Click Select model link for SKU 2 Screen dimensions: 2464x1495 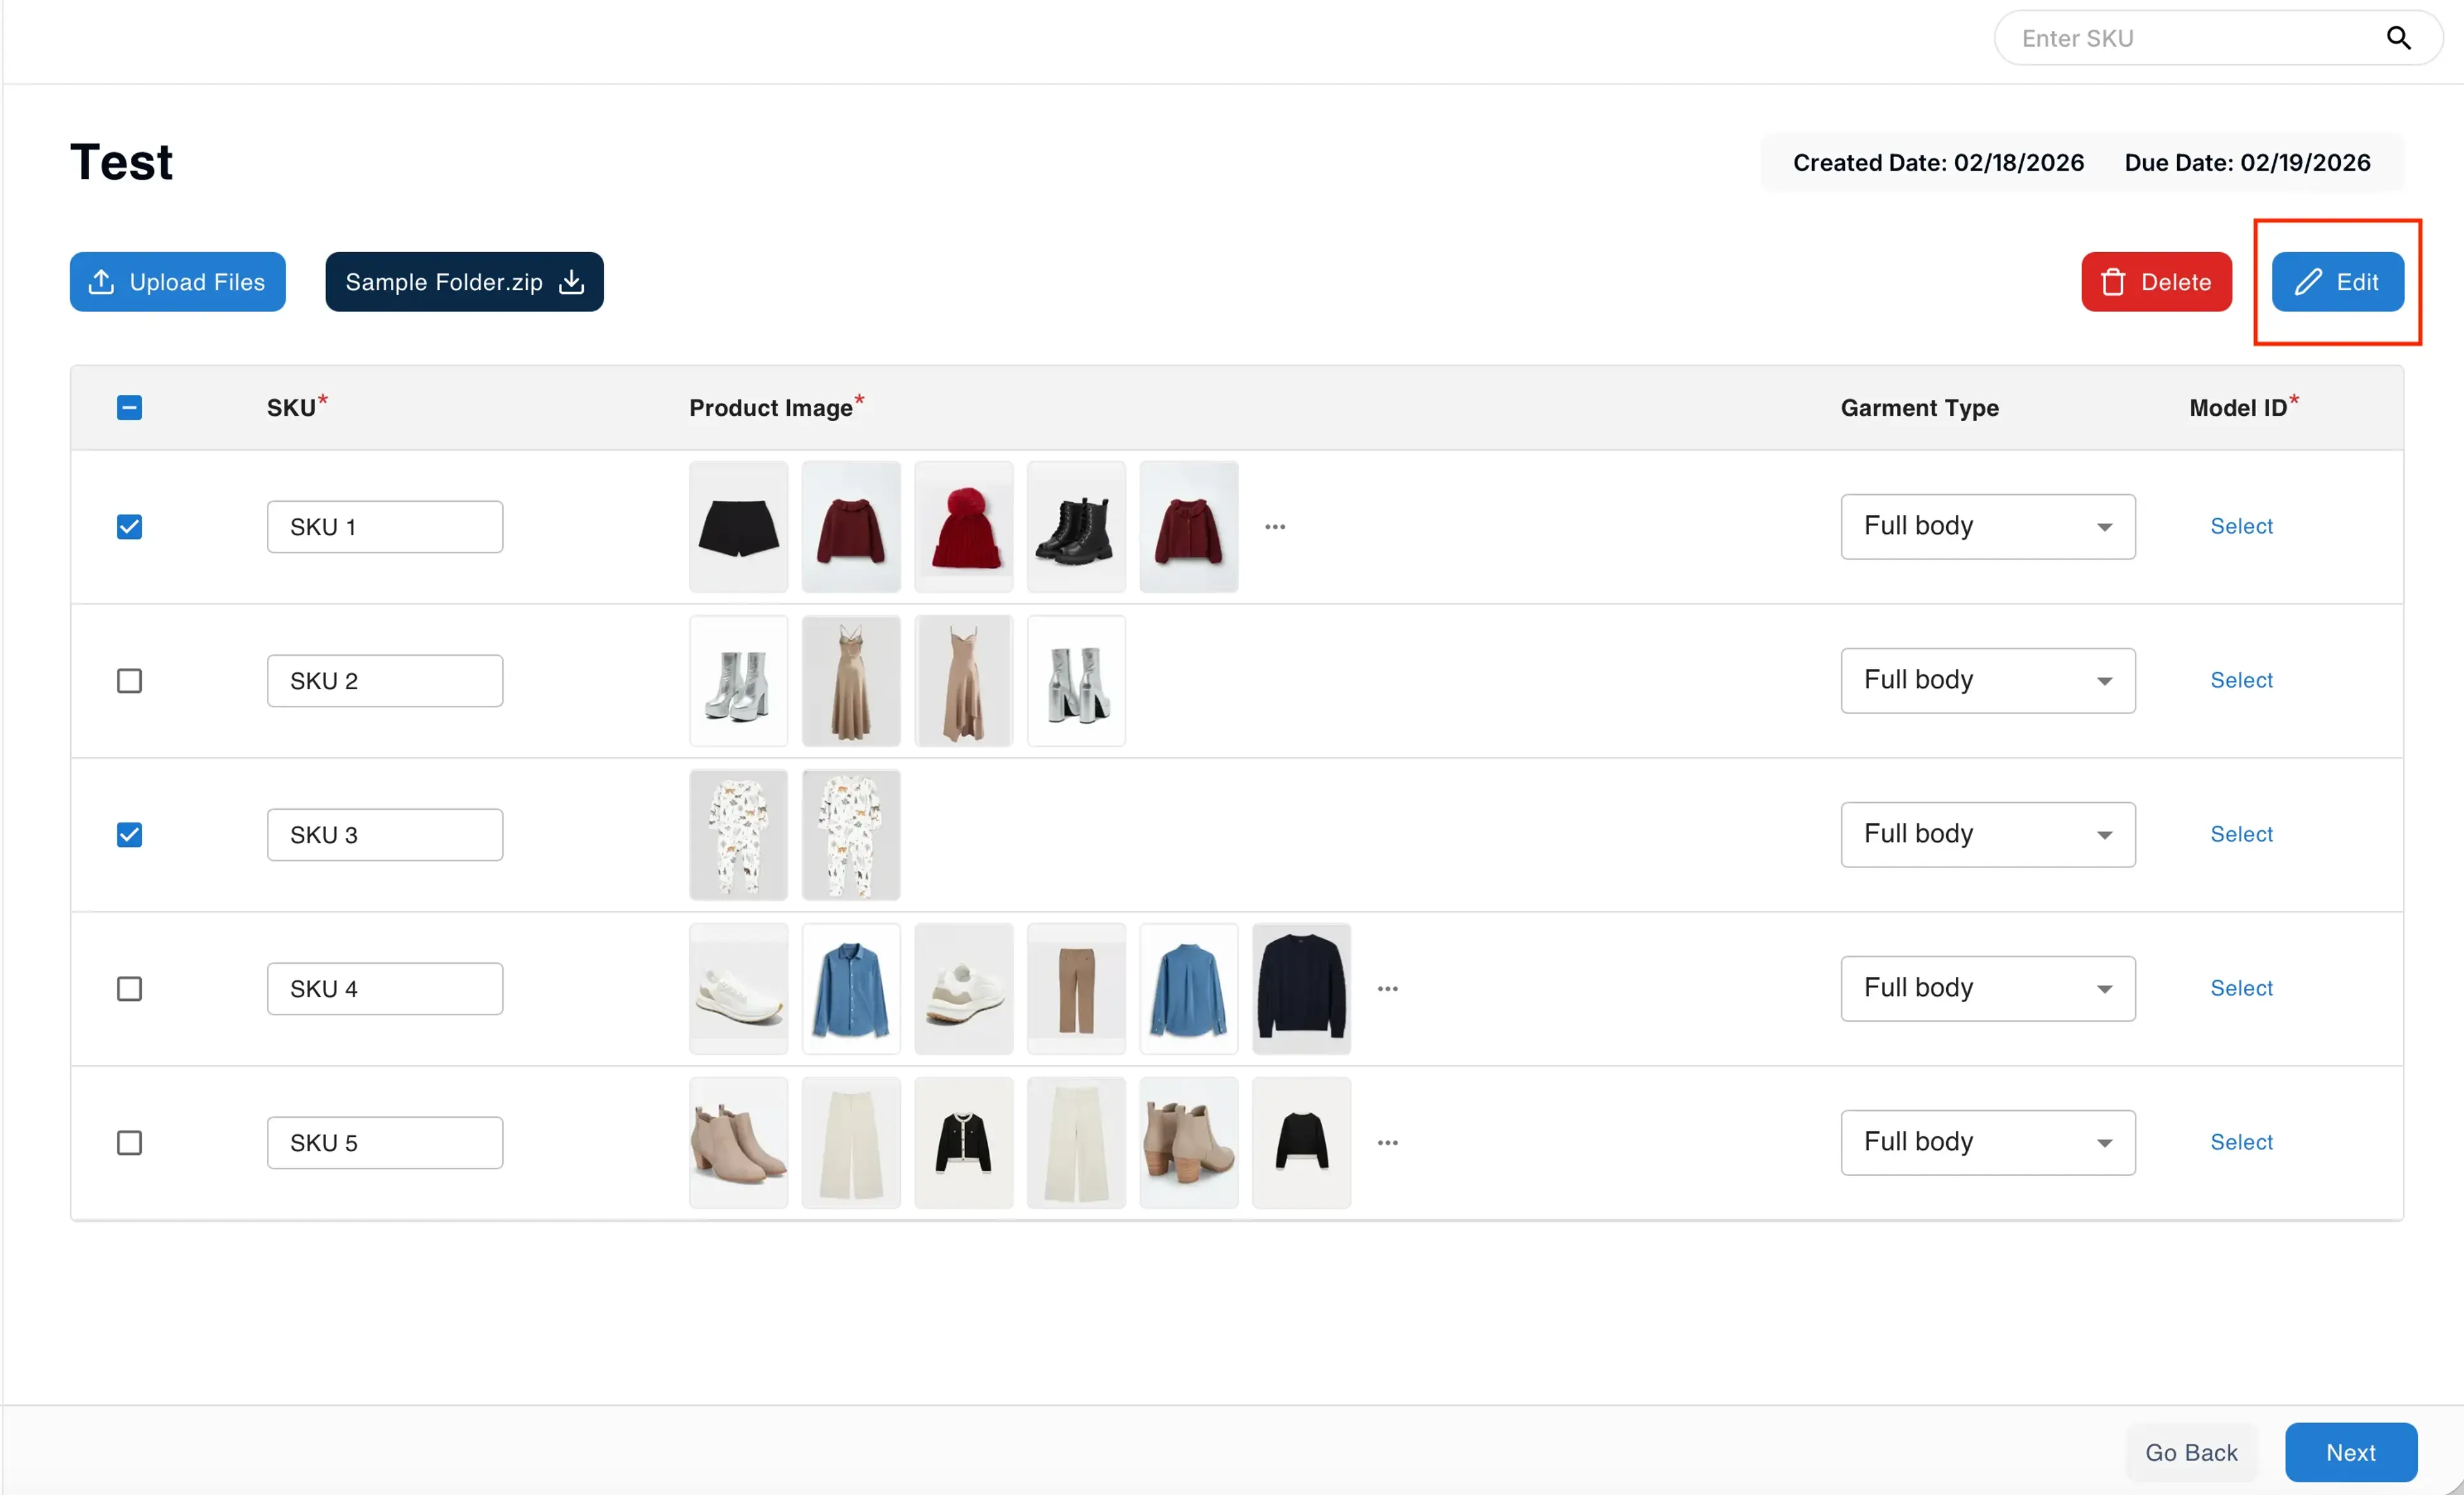pyautogui.click(x=2241, y=680)
